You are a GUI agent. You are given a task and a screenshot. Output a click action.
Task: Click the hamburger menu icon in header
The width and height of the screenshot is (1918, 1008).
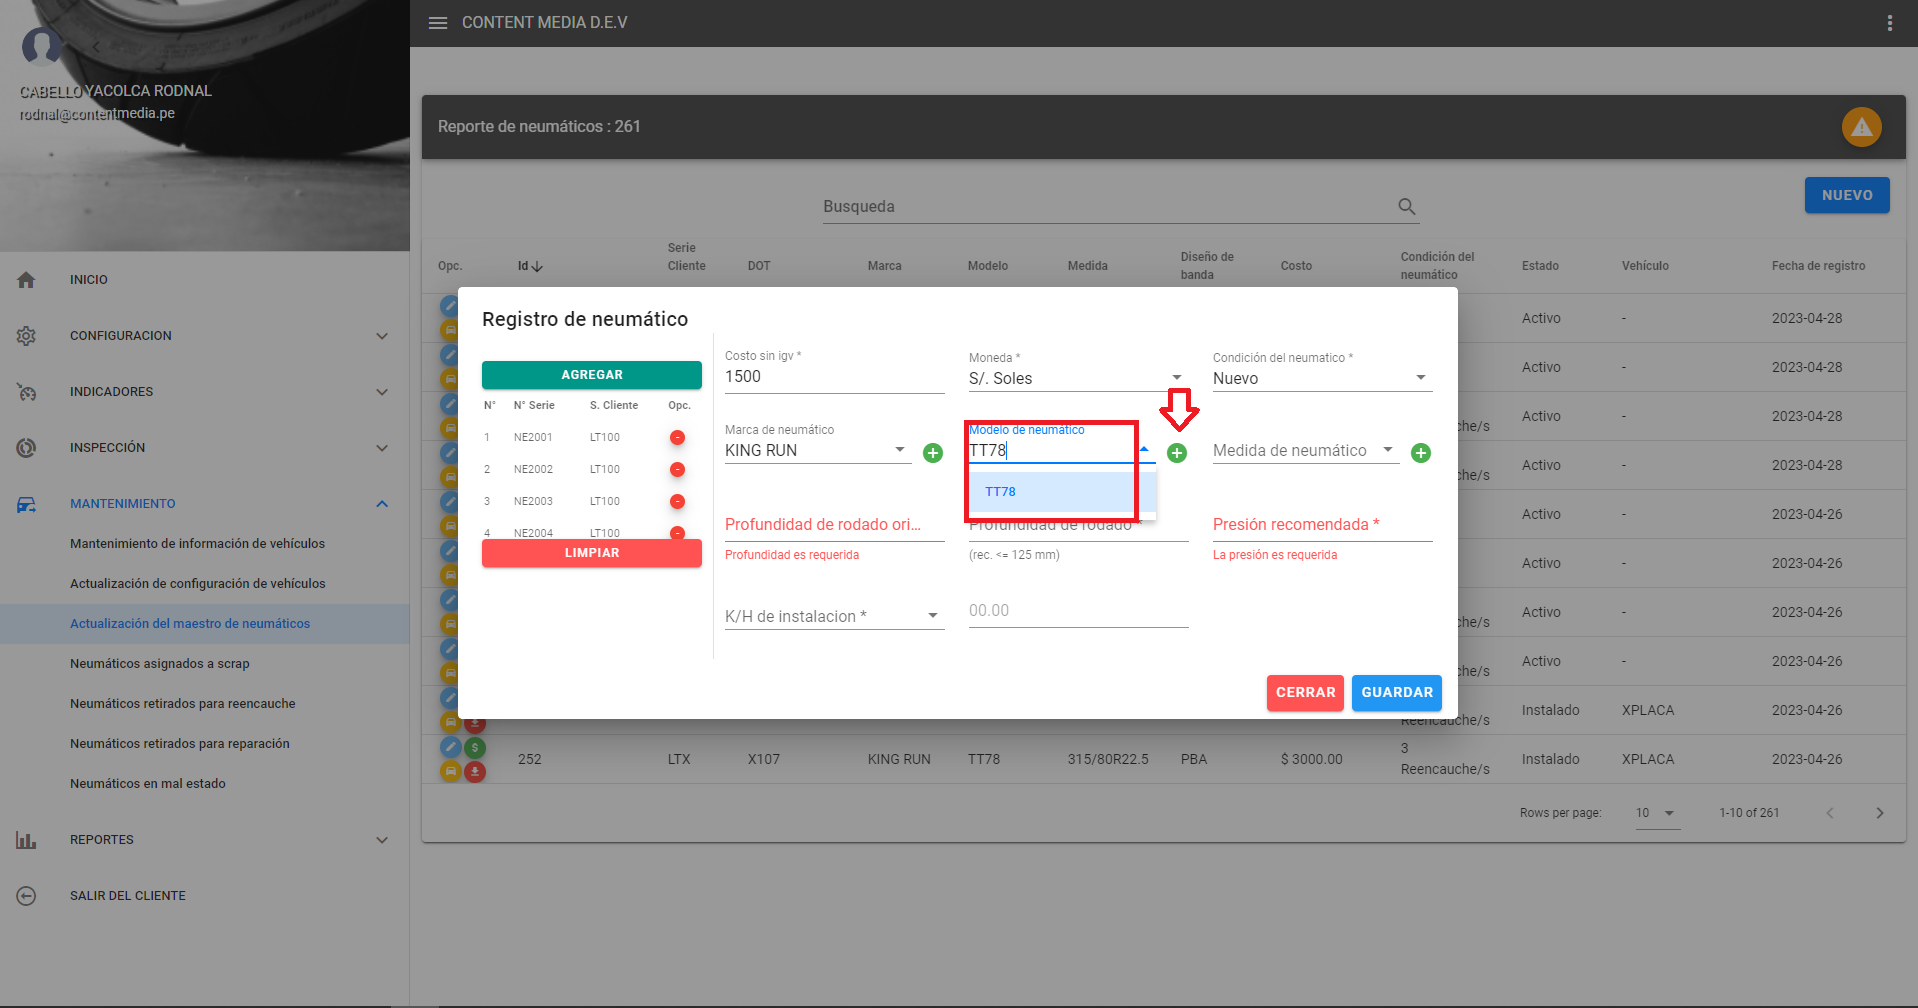pyautogui.click(x=438, y=23)
